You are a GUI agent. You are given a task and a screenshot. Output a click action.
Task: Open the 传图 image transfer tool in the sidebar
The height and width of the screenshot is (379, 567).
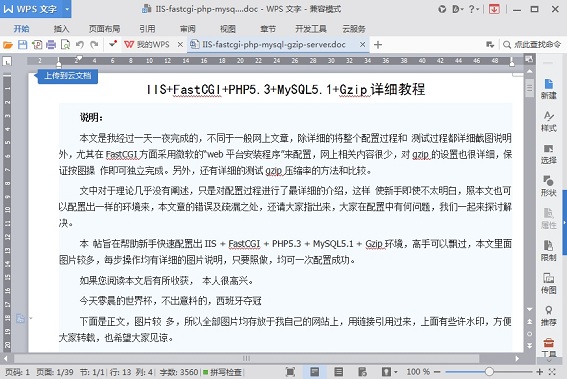click(x=549, y=283)
